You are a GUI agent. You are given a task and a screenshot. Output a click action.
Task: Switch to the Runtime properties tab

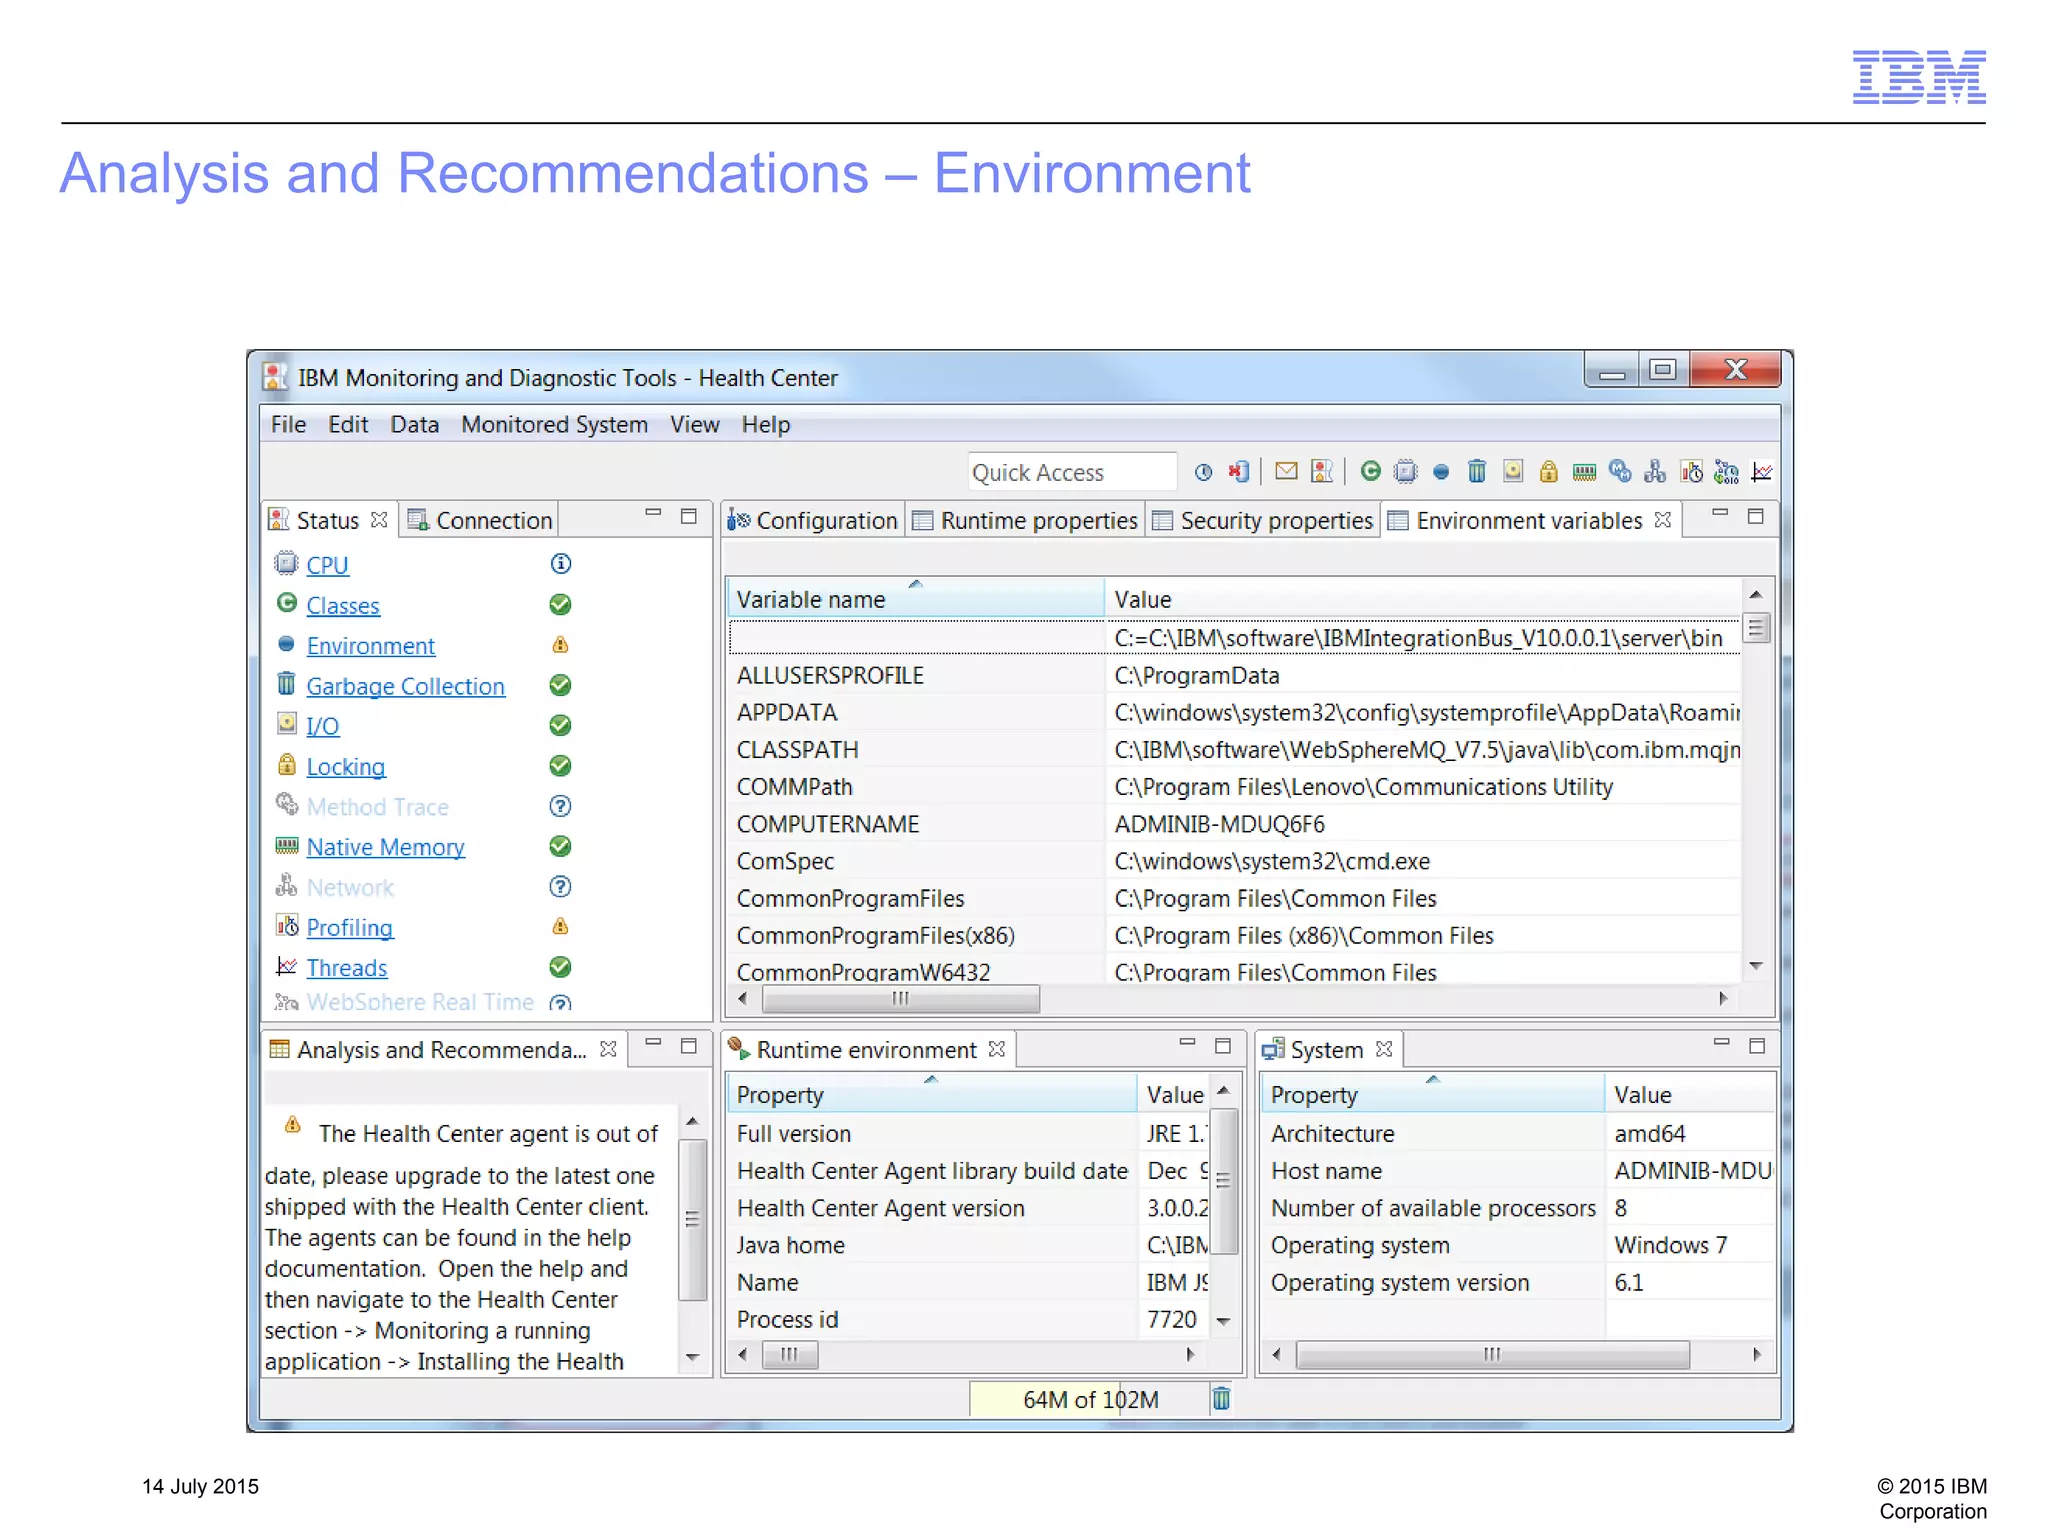coord(1025,521)
